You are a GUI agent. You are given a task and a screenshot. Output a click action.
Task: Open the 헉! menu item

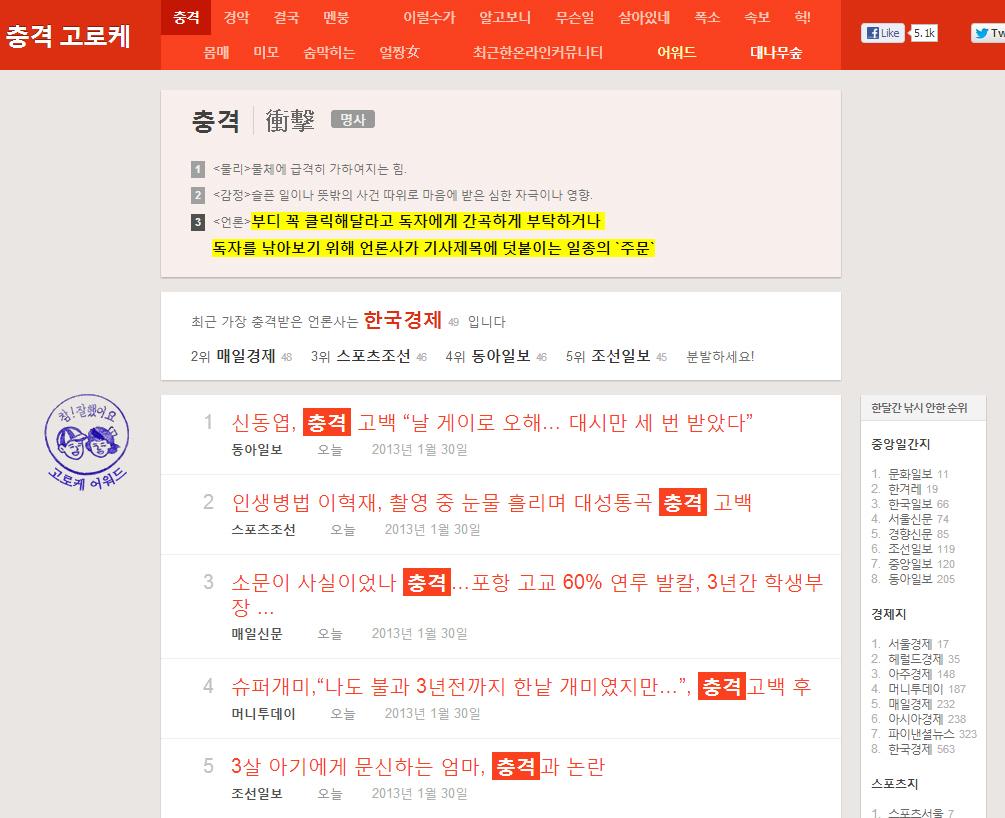tap(802, 17)
